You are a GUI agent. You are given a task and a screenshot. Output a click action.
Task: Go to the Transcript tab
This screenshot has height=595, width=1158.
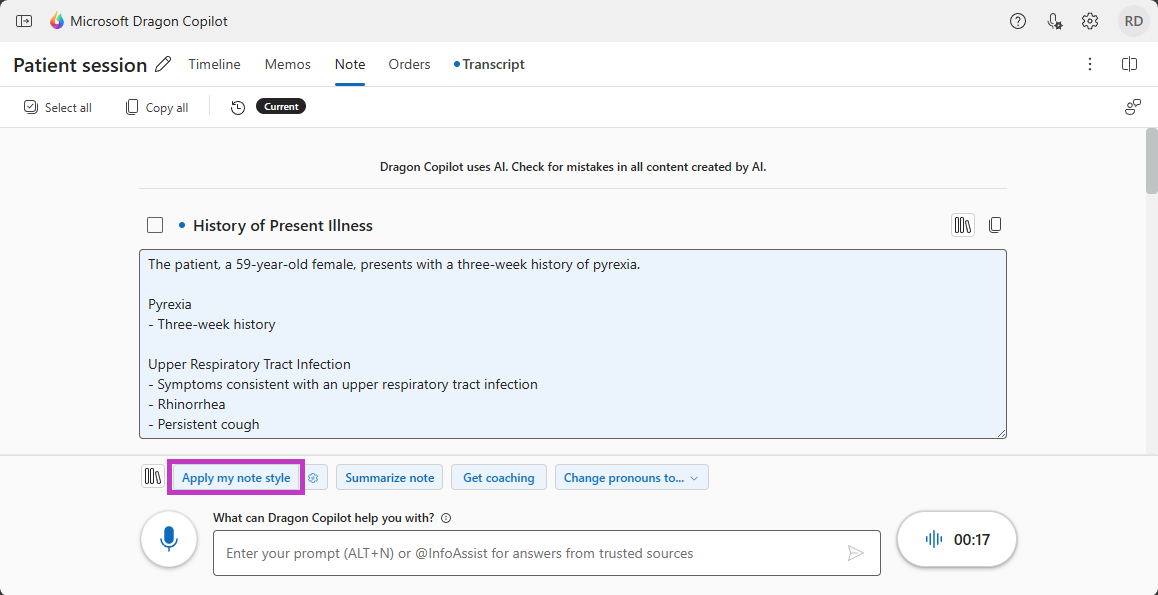[x=492, y=64]
